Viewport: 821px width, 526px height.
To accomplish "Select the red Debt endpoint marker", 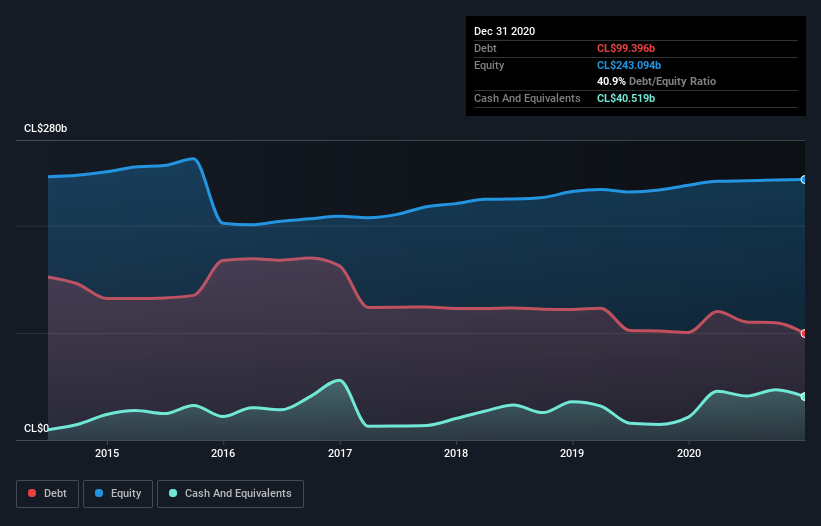I will coord(804,333).
